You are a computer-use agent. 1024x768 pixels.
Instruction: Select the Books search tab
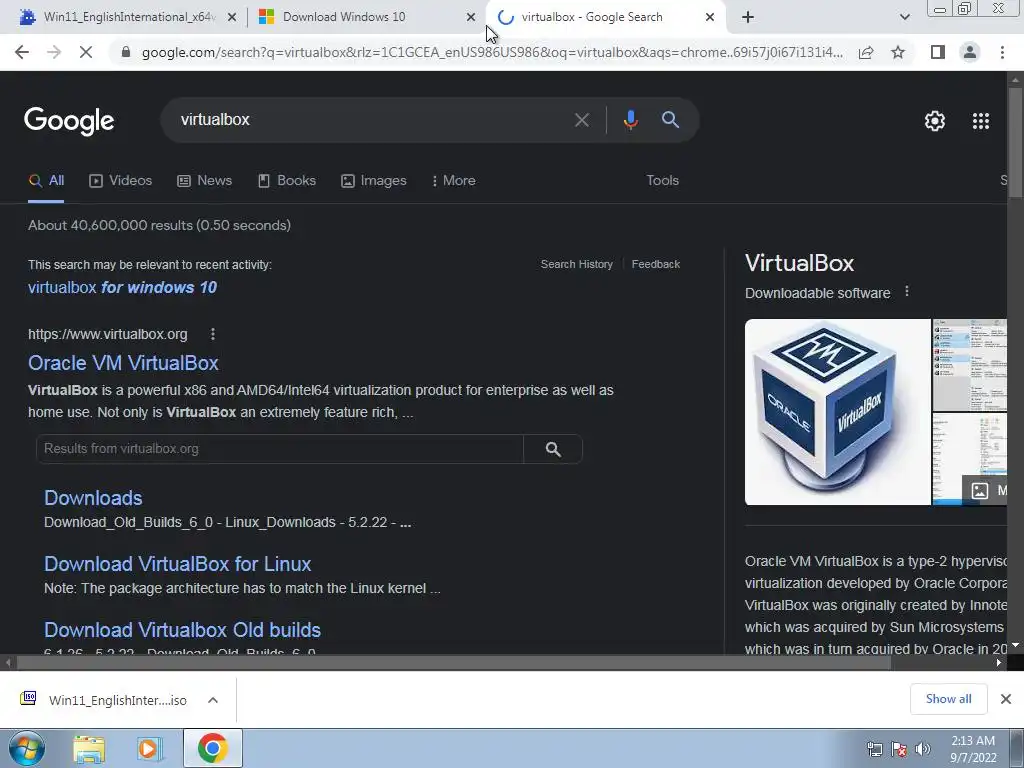coord(287,181)
